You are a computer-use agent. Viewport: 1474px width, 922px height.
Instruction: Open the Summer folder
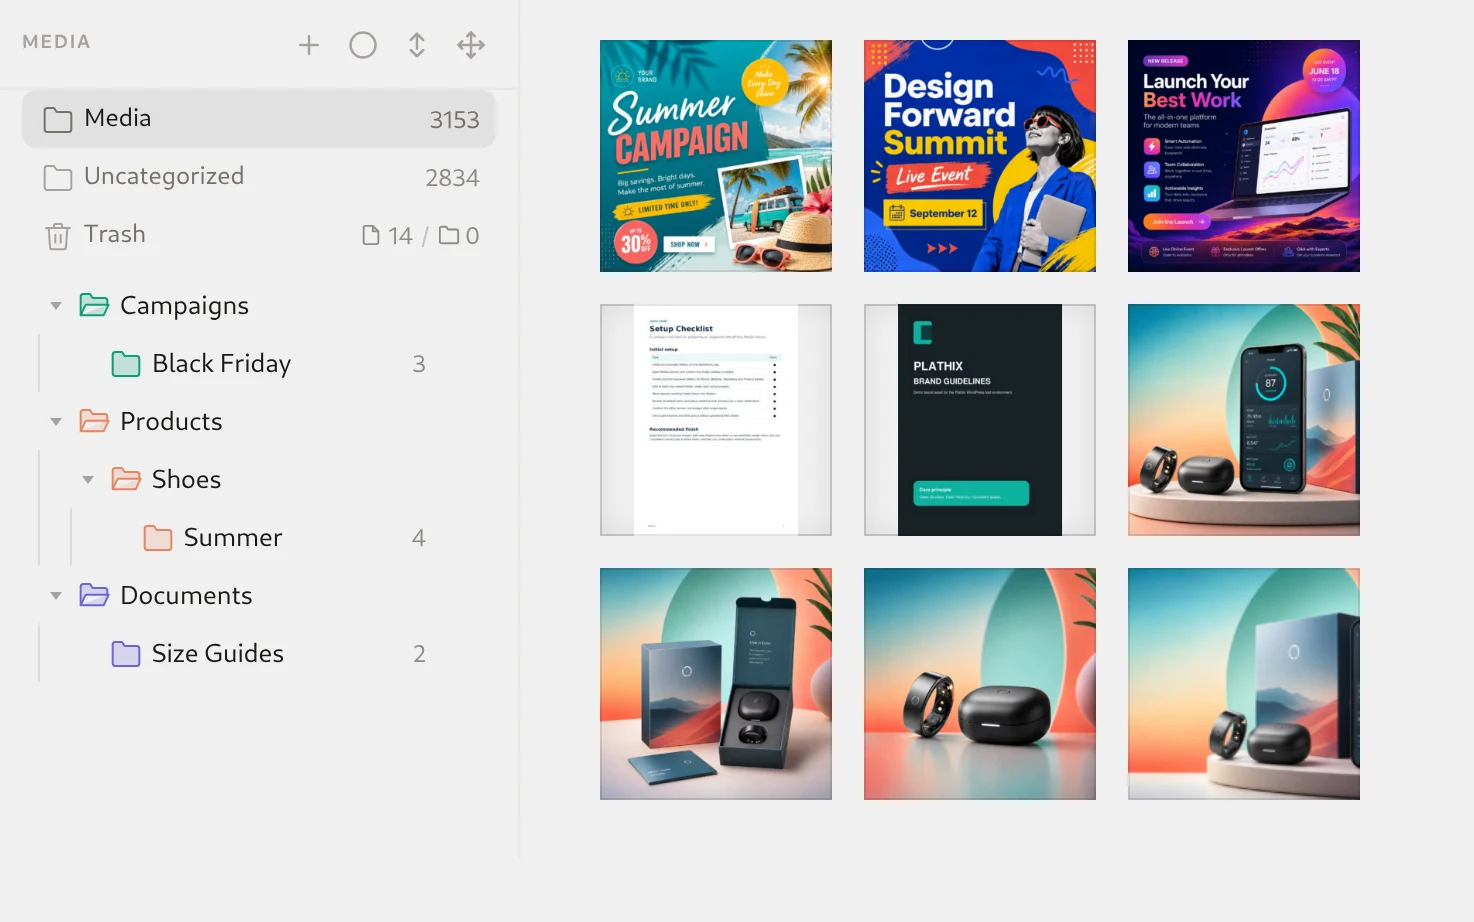point(233,538)
